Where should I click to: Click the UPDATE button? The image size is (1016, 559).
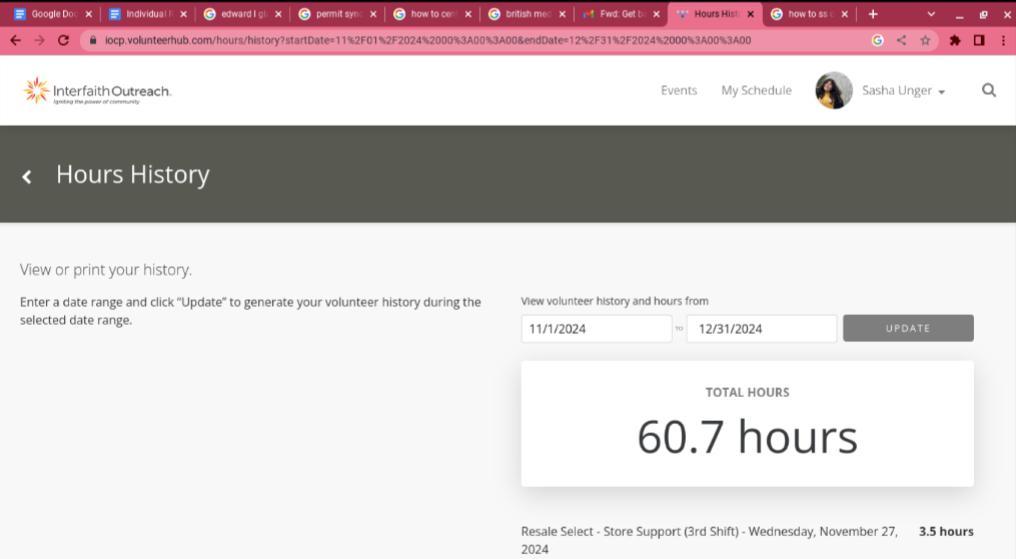[x=908, y=328]
